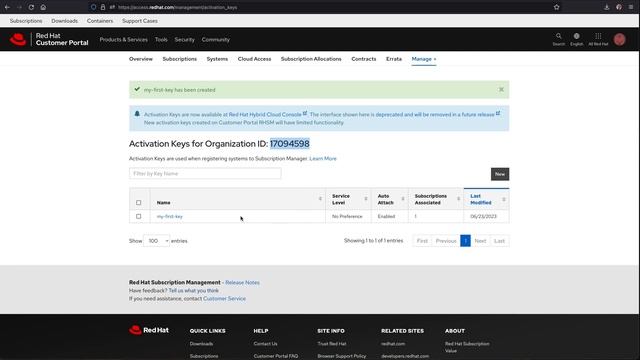This screenshot has width=640, height=360.
Task: Sort by Subscriptions Associated column
Action: point(458,199)
